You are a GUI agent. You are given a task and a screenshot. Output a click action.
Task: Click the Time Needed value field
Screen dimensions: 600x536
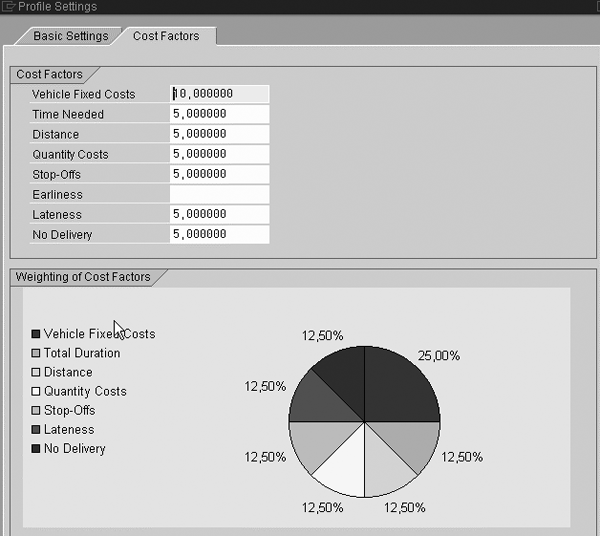219,114
